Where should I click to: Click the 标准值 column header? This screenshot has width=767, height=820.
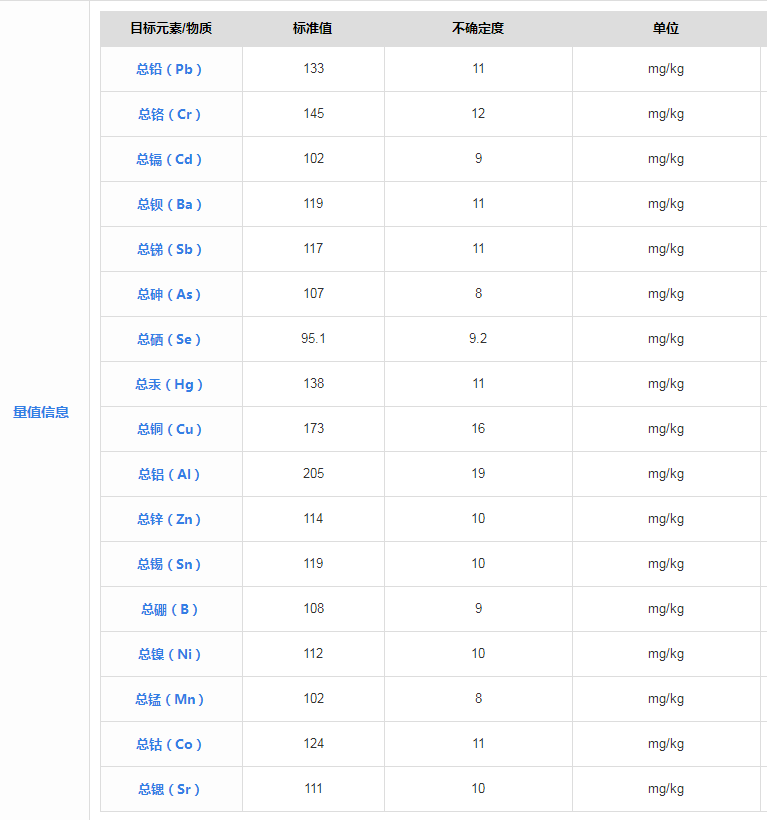pyautogui.click(x=313, y=28)
